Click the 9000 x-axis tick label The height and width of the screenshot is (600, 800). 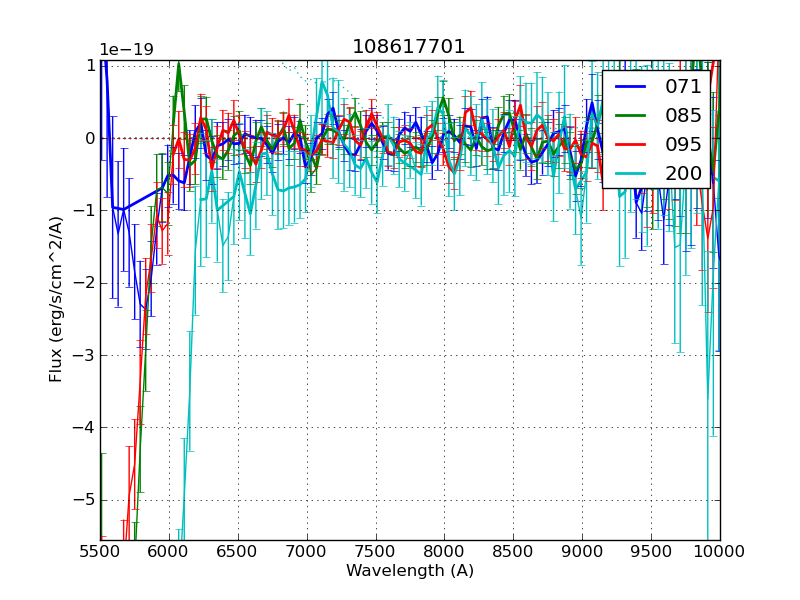coord(581,551)
